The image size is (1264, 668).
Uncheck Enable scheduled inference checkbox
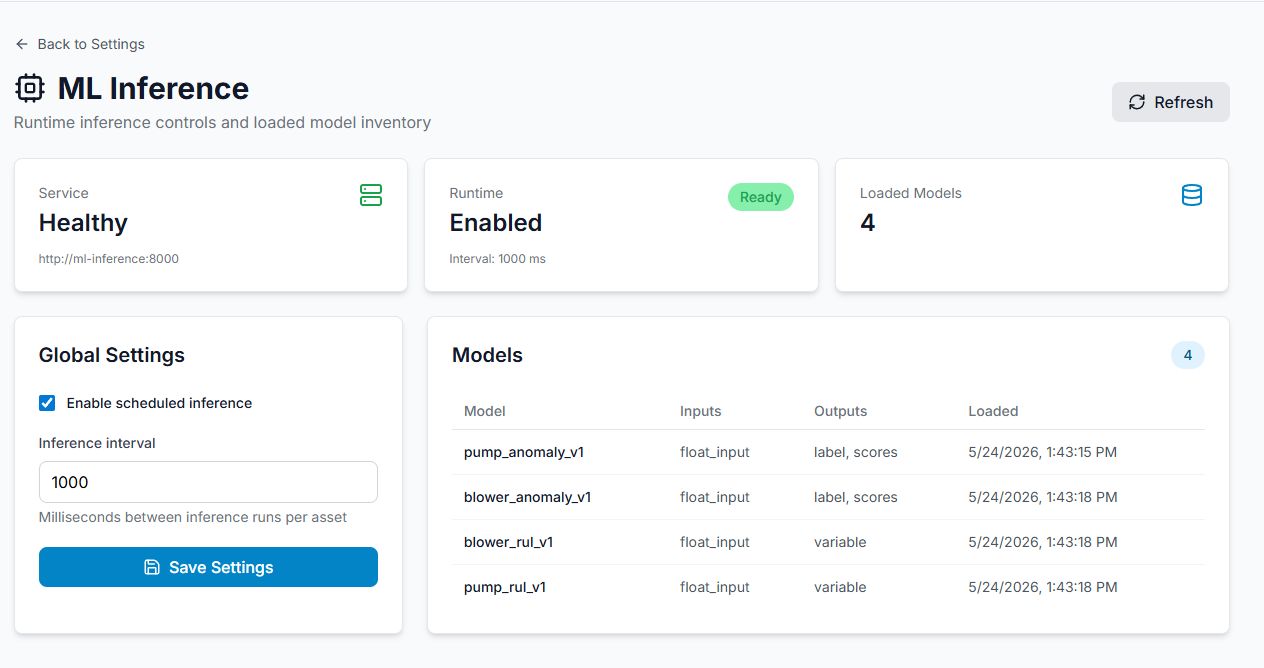click(47, 403)
